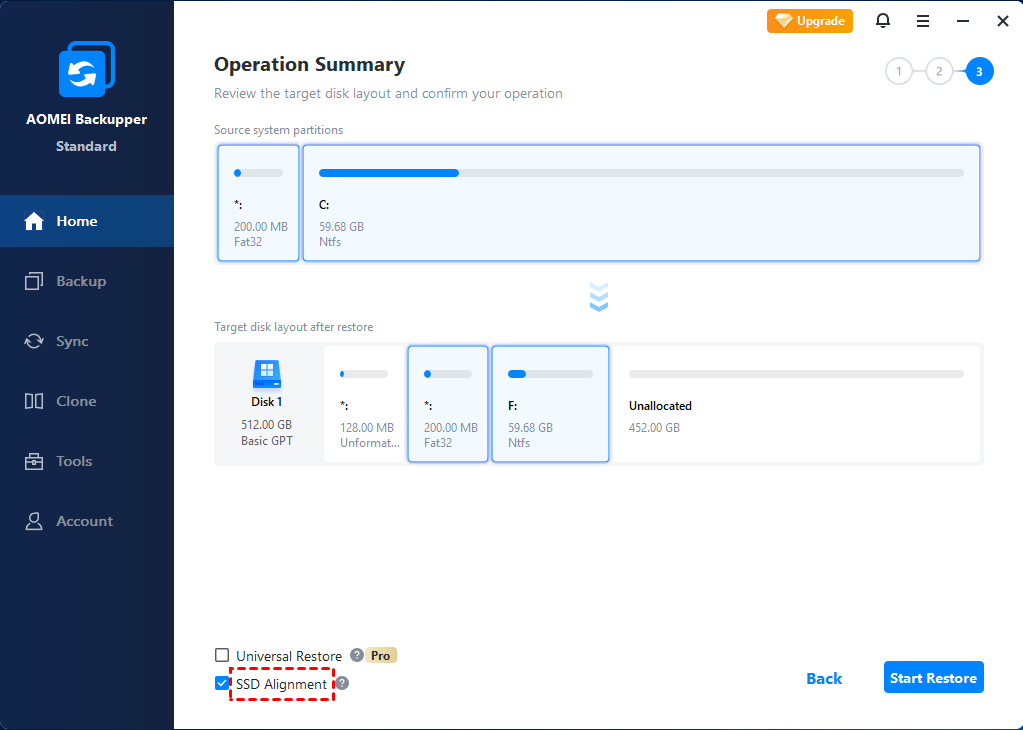The width and height of the screenshot is (1023, 730).
Task: Select the 452.00 GB Unallocated space
Action: [x=797, y=404]
